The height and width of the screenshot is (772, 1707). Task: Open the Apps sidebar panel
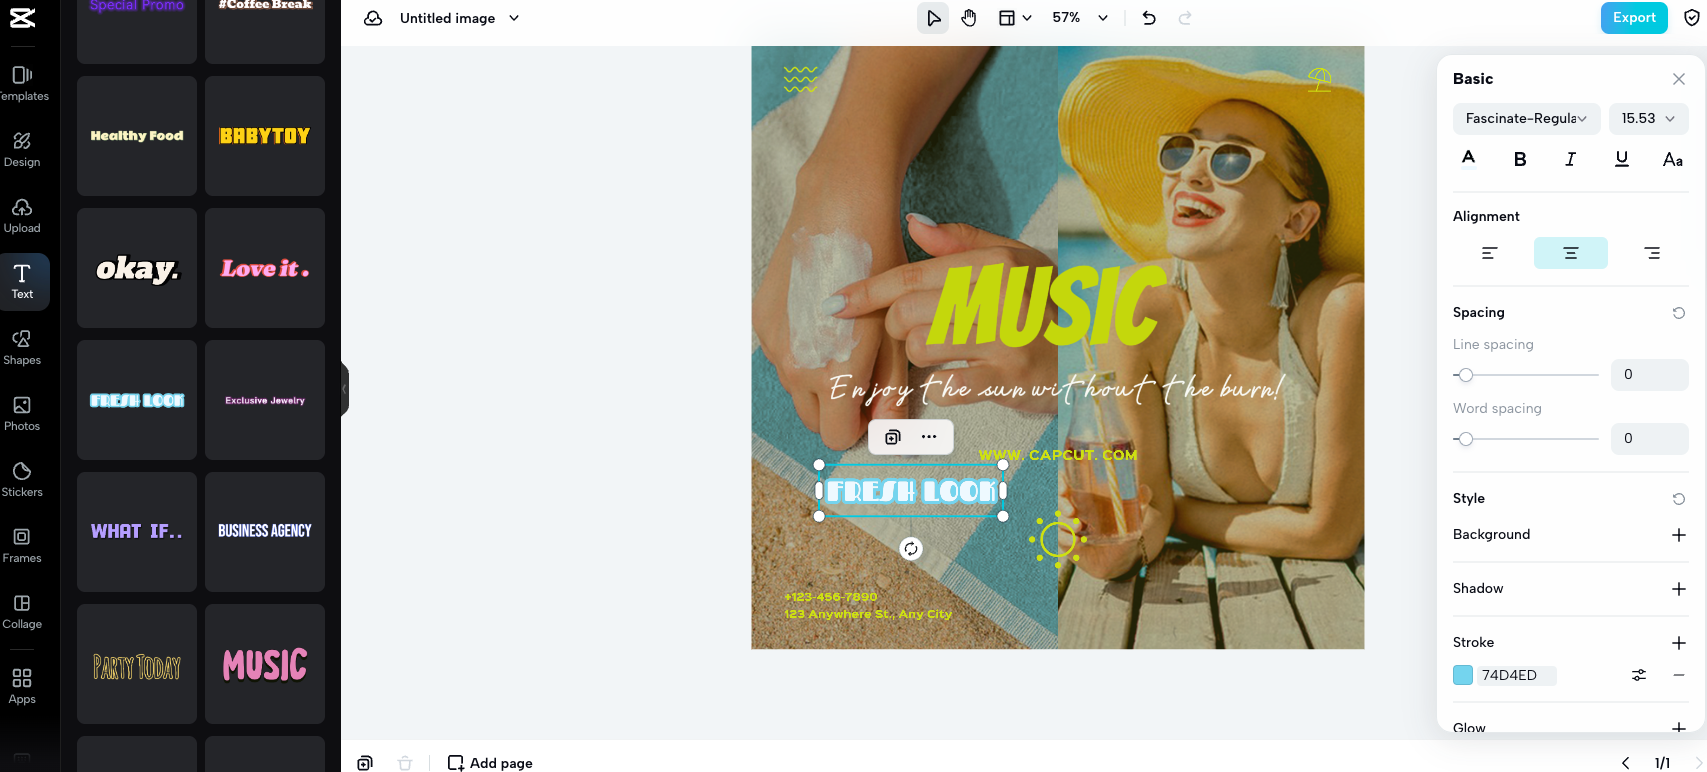click(22, 686)
